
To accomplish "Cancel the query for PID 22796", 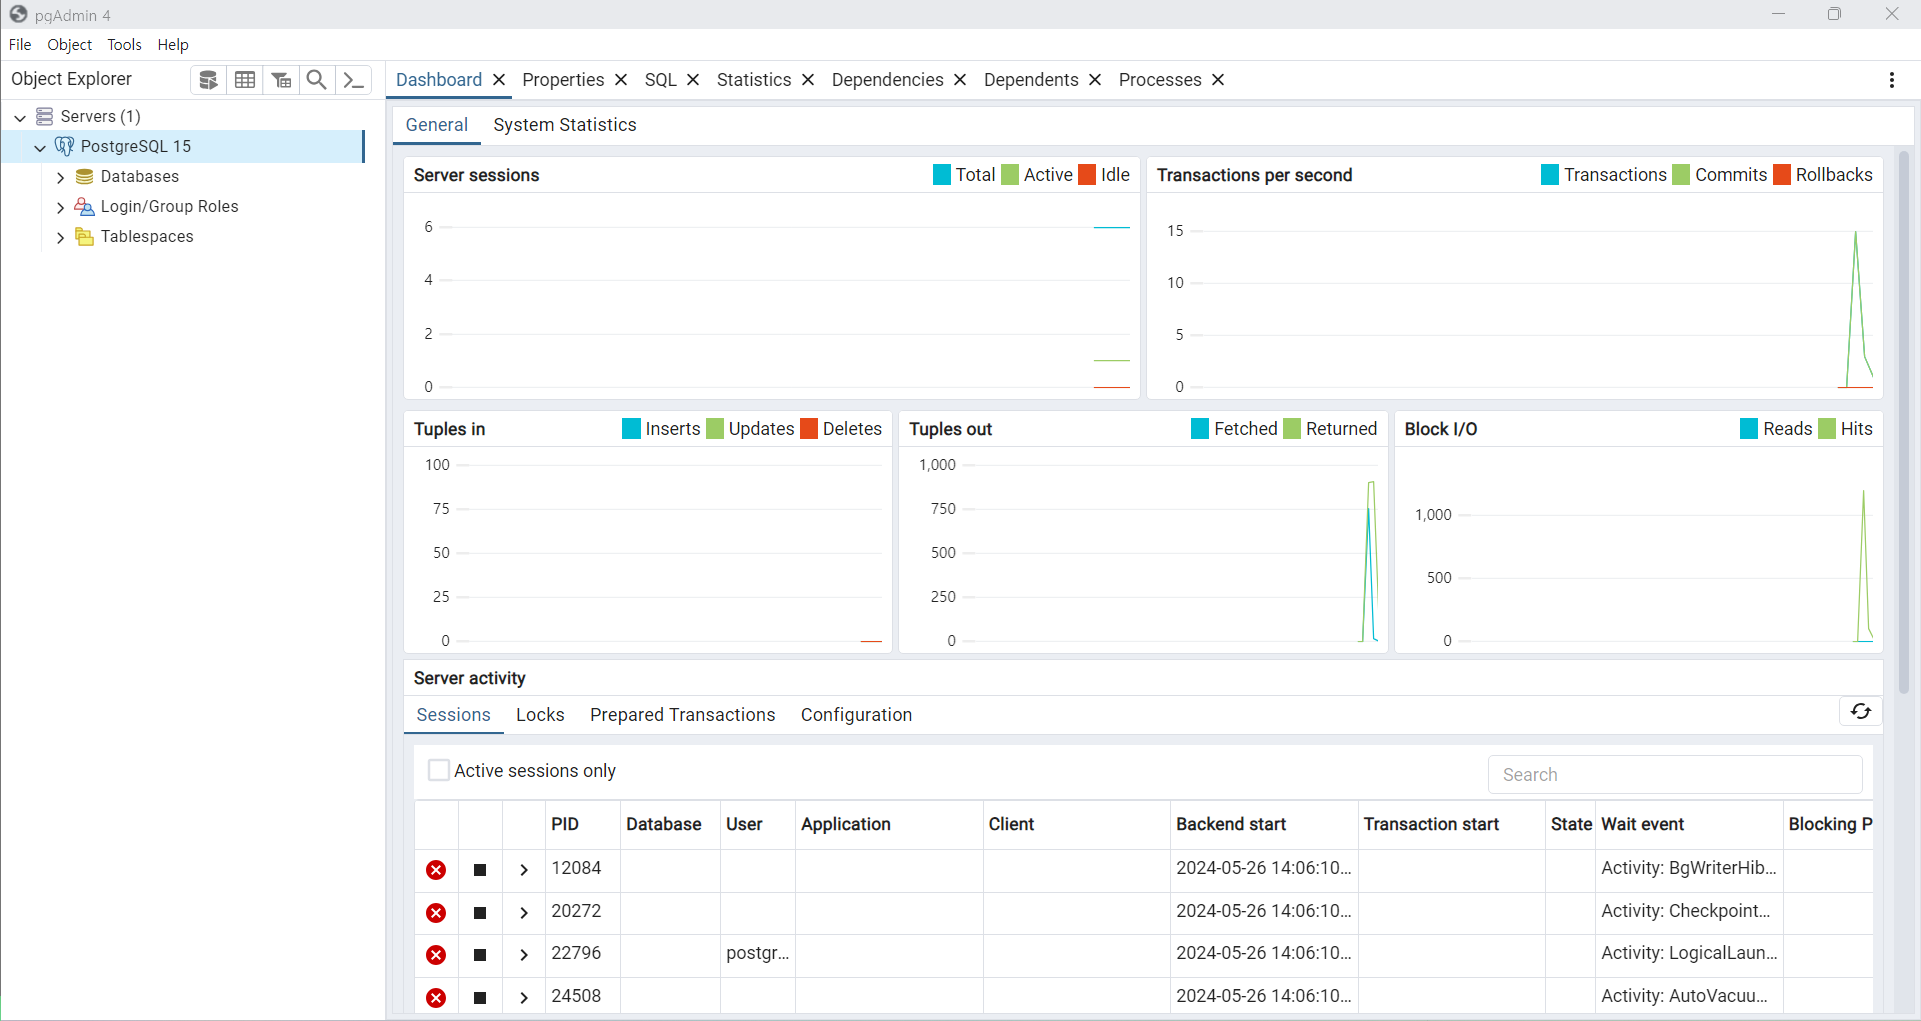I will click(479, 955).
